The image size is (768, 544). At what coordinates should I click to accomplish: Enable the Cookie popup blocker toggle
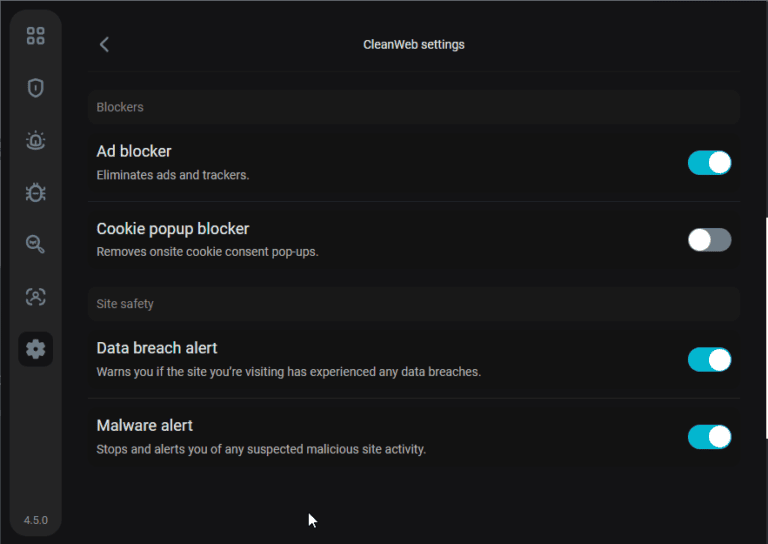(709, 240)
